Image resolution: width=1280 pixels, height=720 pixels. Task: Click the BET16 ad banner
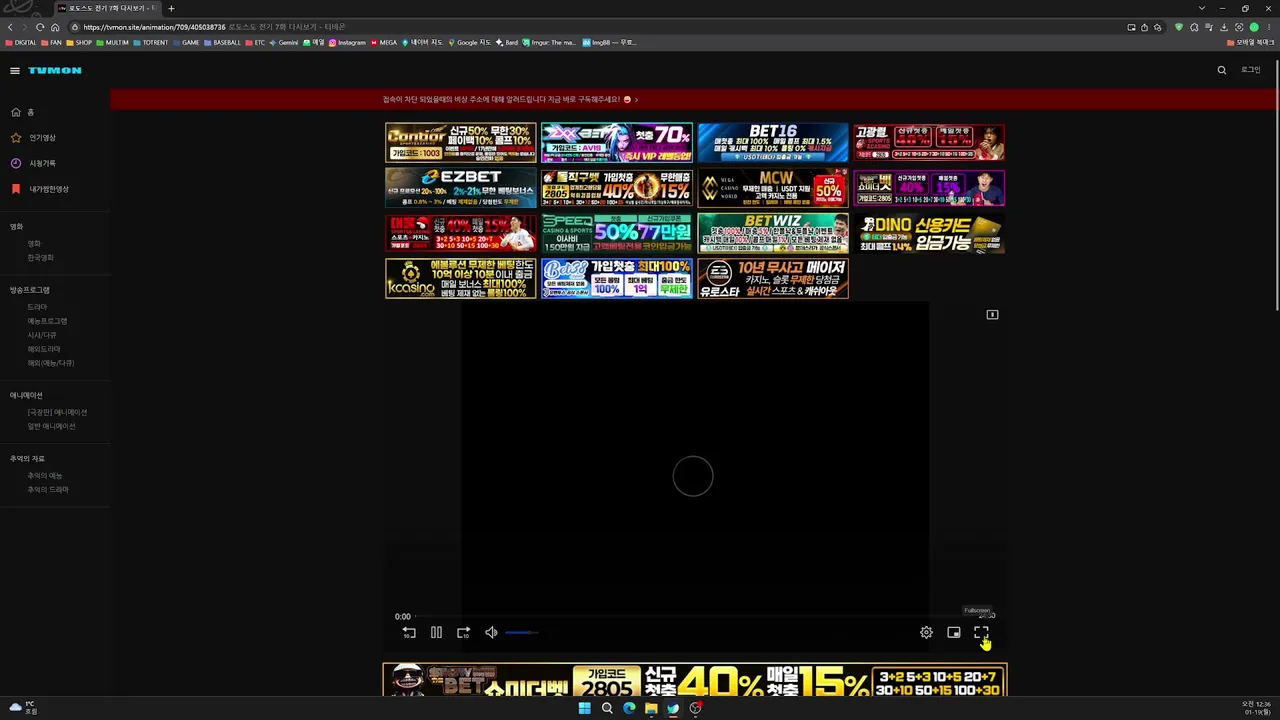click(x=773, y=142)
